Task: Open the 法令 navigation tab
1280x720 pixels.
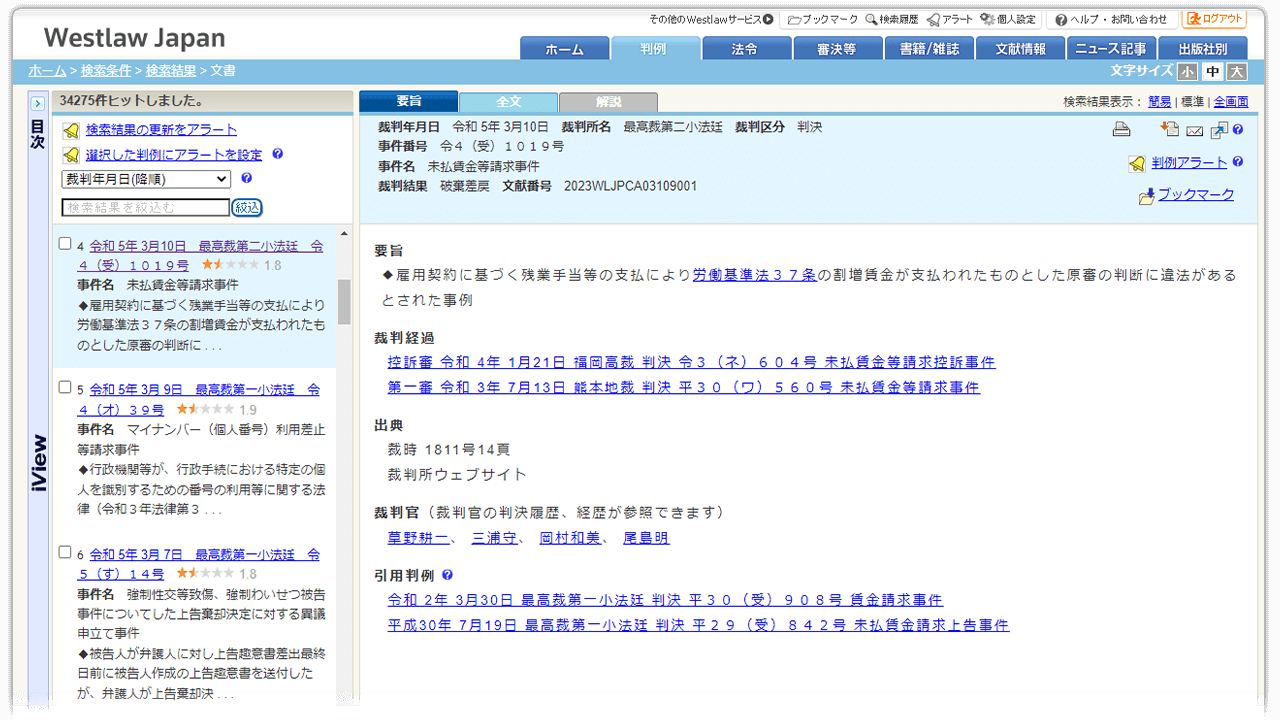Action: pyautogui.click(x=746, y=47)
